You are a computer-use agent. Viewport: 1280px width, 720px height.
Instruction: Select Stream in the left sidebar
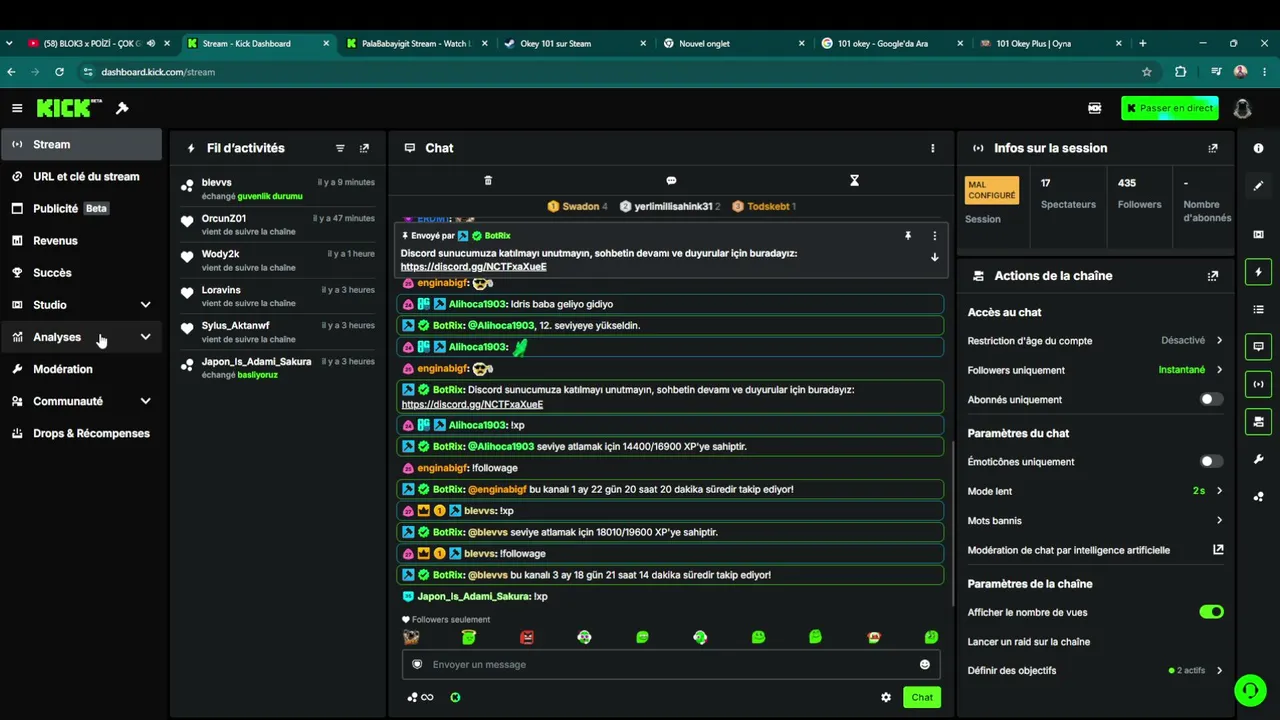pyautogui.click(x=81, y=144)
